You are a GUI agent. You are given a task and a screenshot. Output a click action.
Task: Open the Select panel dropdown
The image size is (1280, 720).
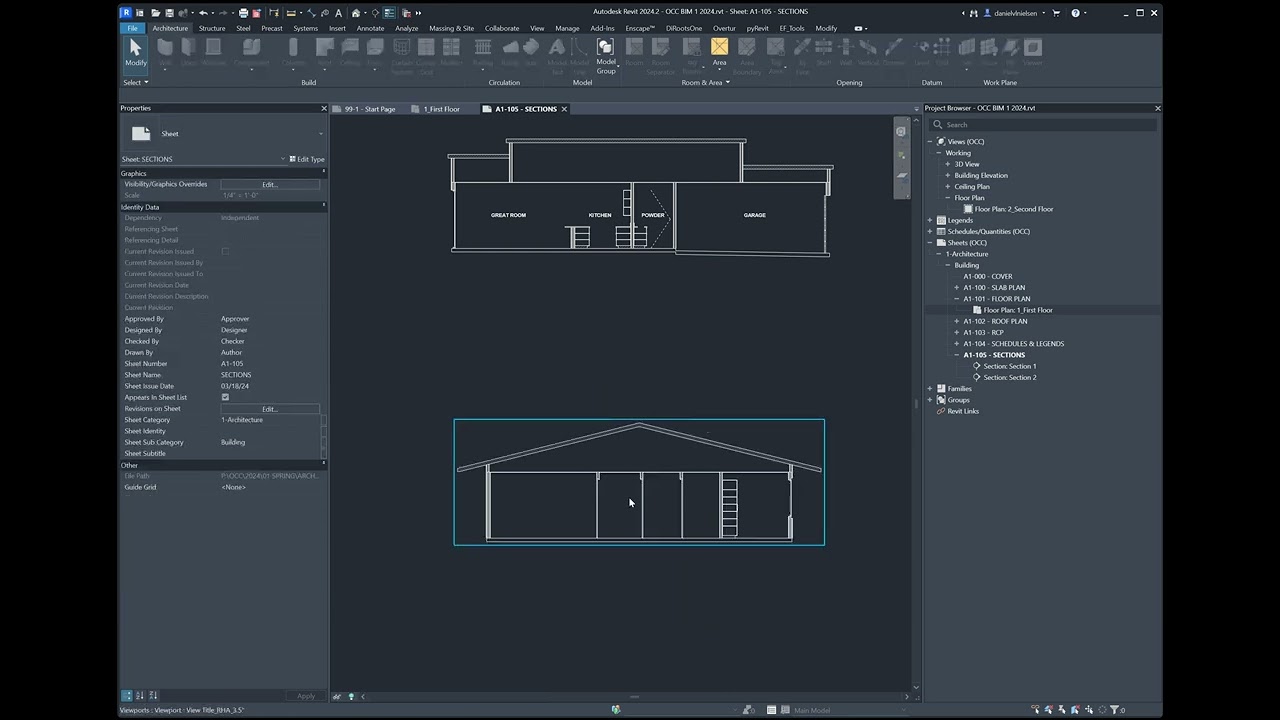point(135,82)
